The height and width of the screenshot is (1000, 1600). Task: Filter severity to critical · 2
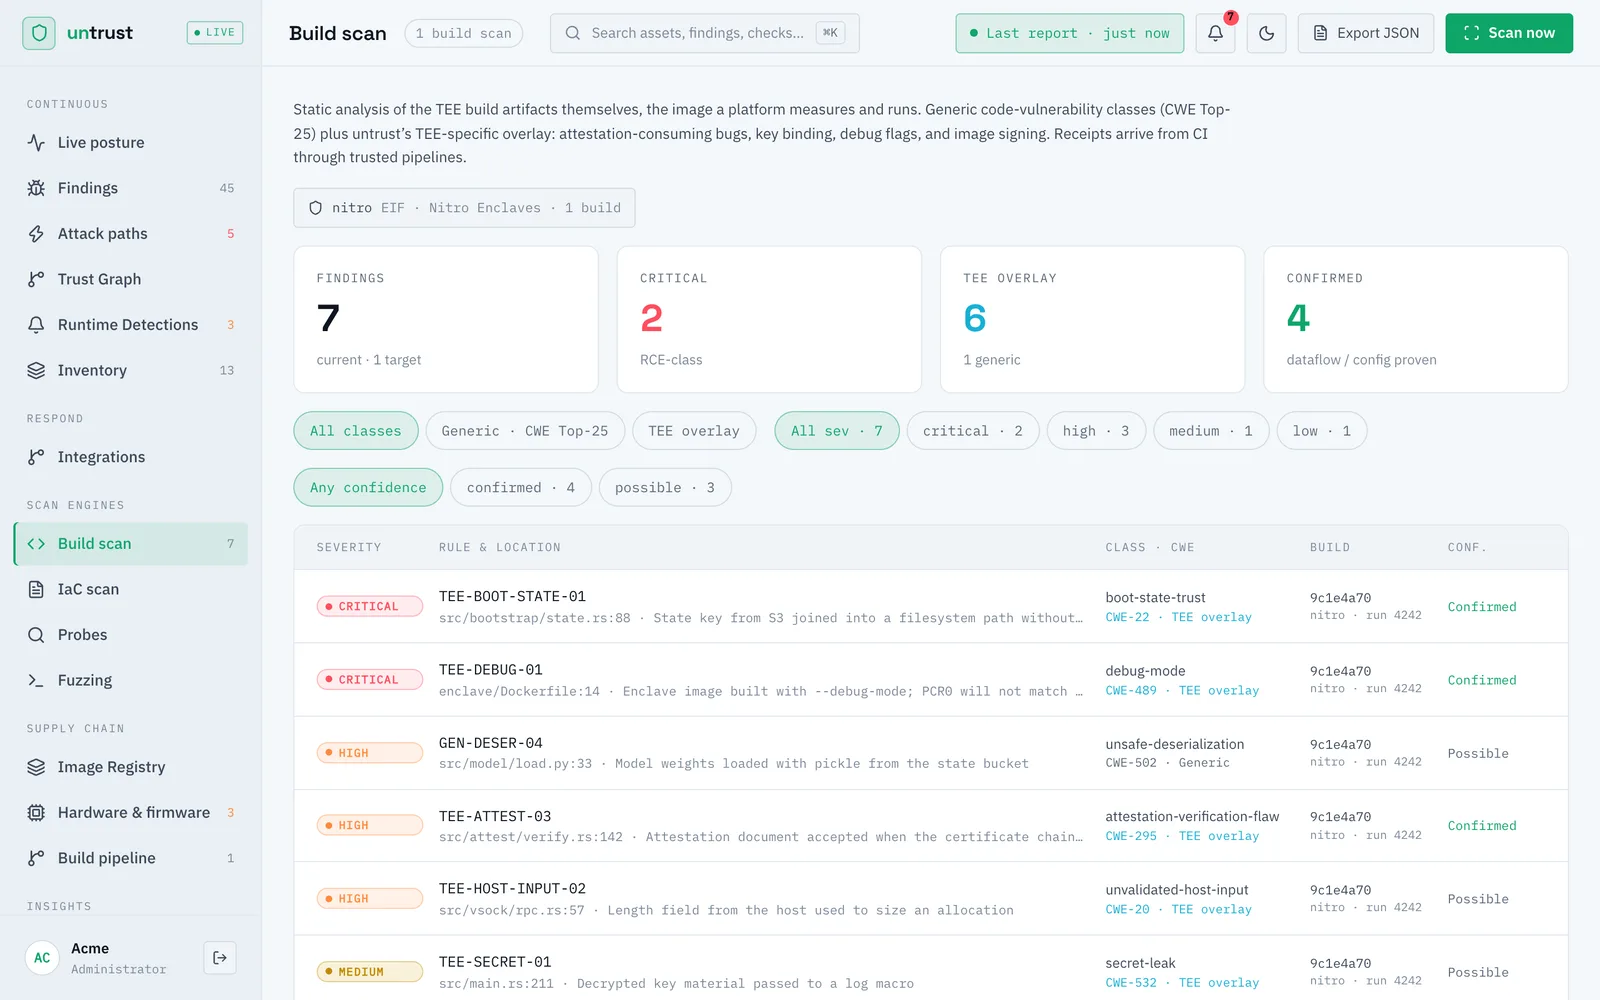973,431
